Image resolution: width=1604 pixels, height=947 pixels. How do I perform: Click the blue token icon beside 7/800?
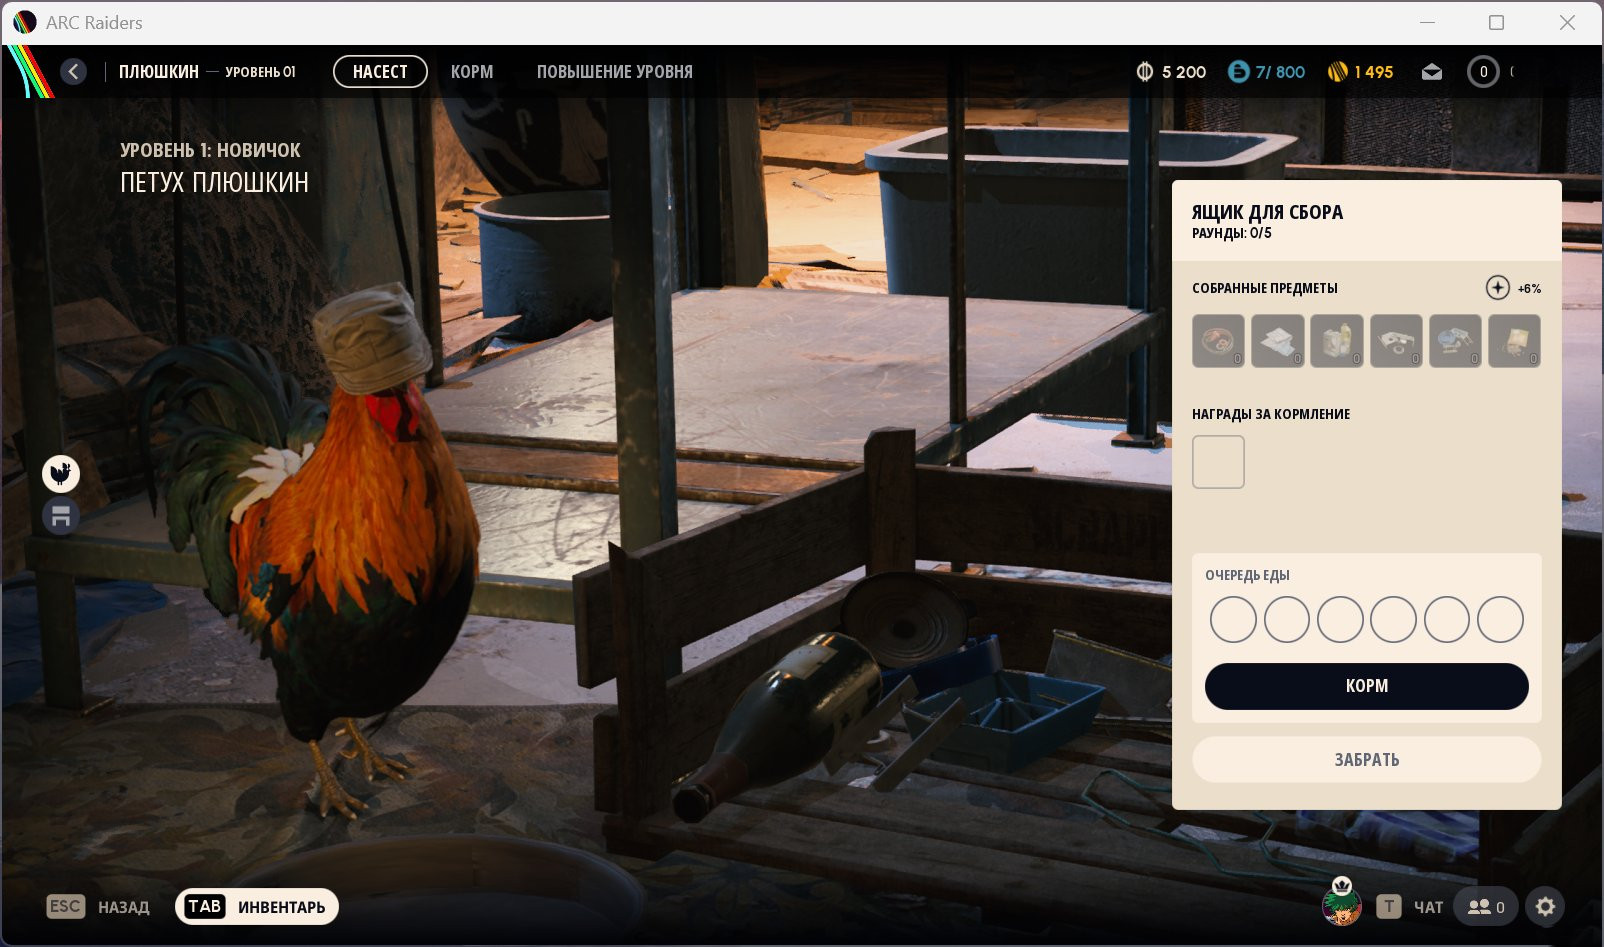(x=1238, y=72)
